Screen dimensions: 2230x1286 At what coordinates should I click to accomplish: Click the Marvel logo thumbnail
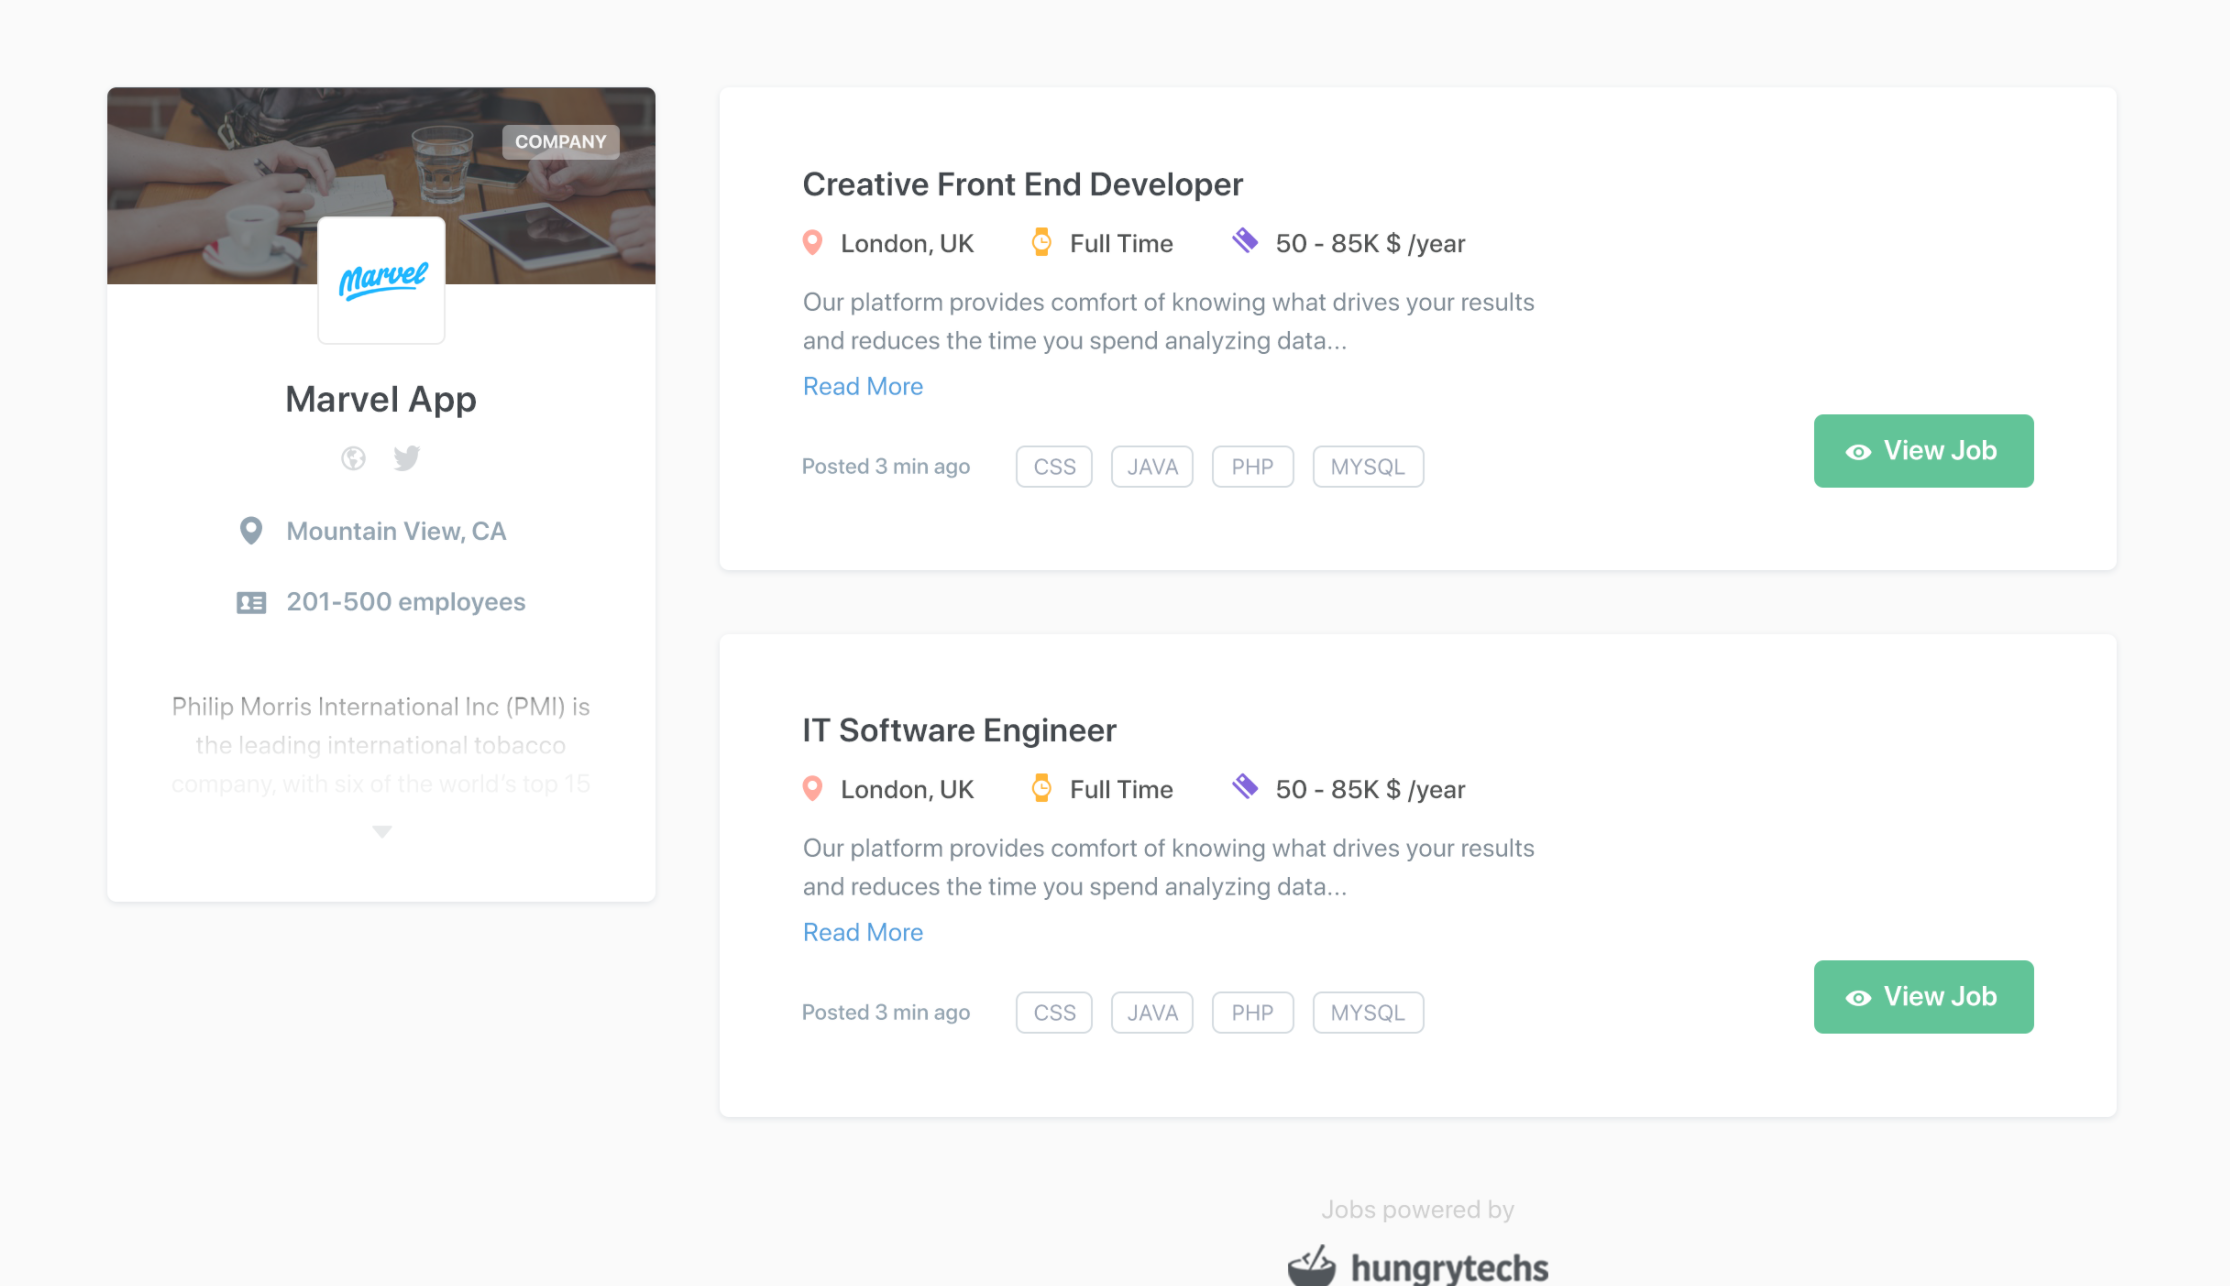pos(381,280)
